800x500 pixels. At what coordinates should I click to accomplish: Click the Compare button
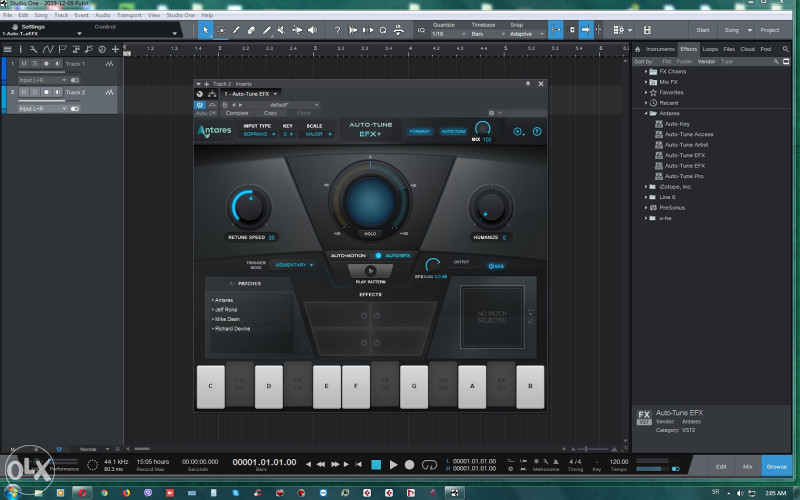[x=237, y=113]
